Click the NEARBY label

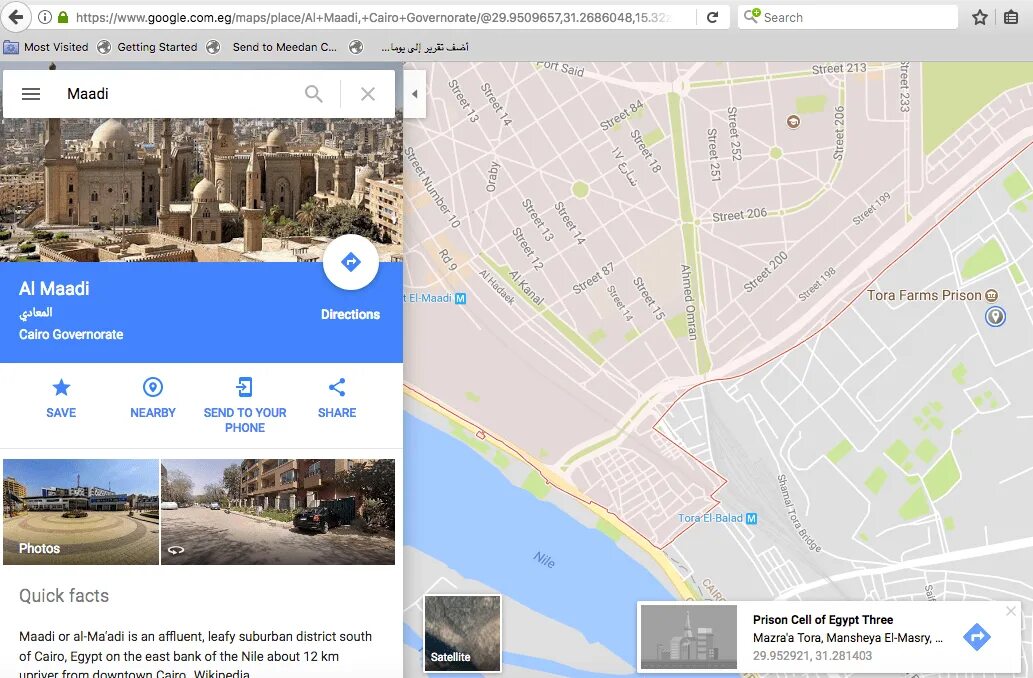pyautogui.click(x=153, y=412)
